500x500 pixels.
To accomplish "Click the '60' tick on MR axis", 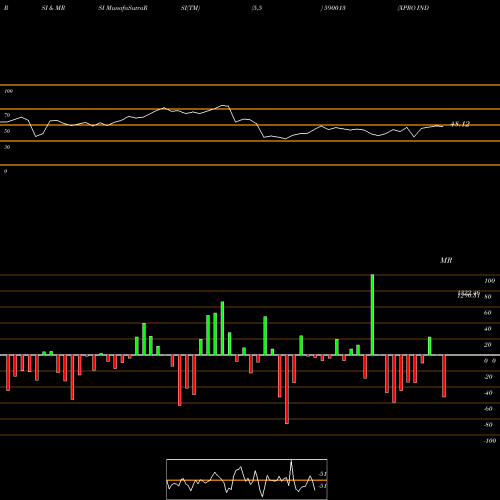I will [488, 313].
